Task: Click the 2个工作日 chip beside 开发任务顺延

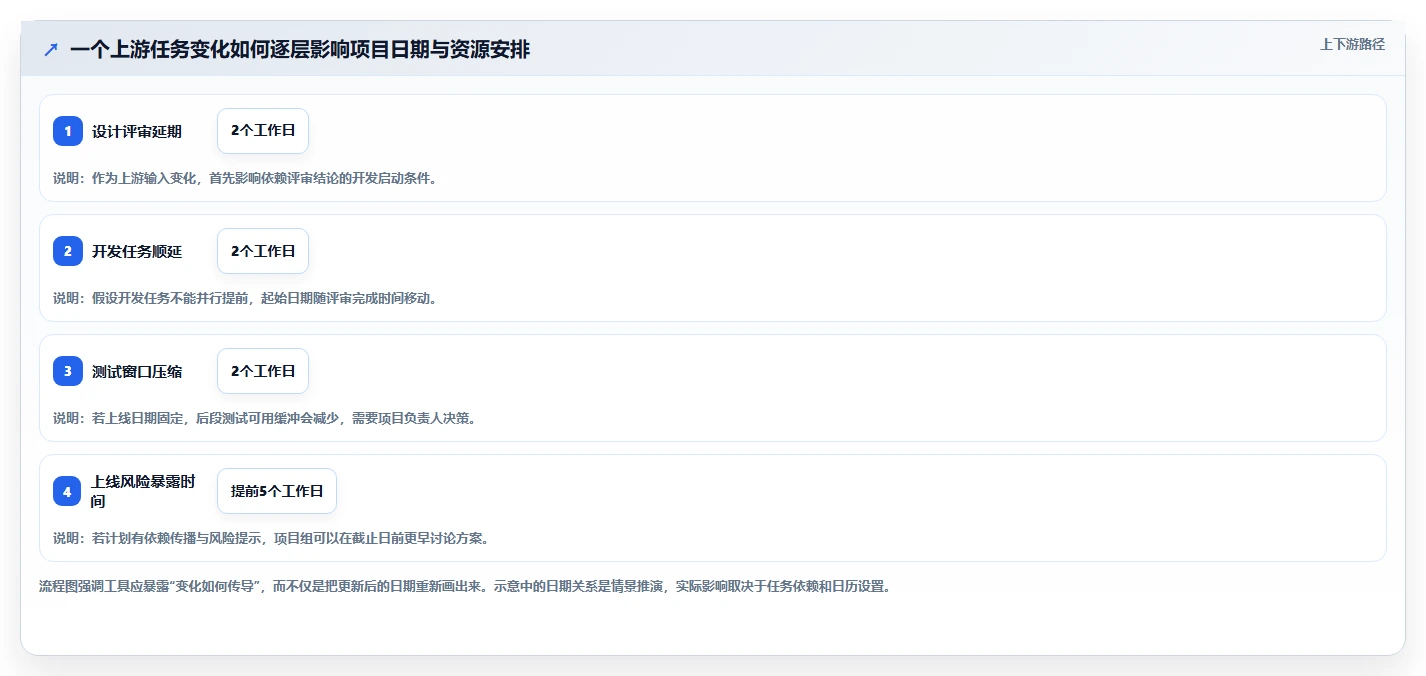Action: tap(263, 251)
